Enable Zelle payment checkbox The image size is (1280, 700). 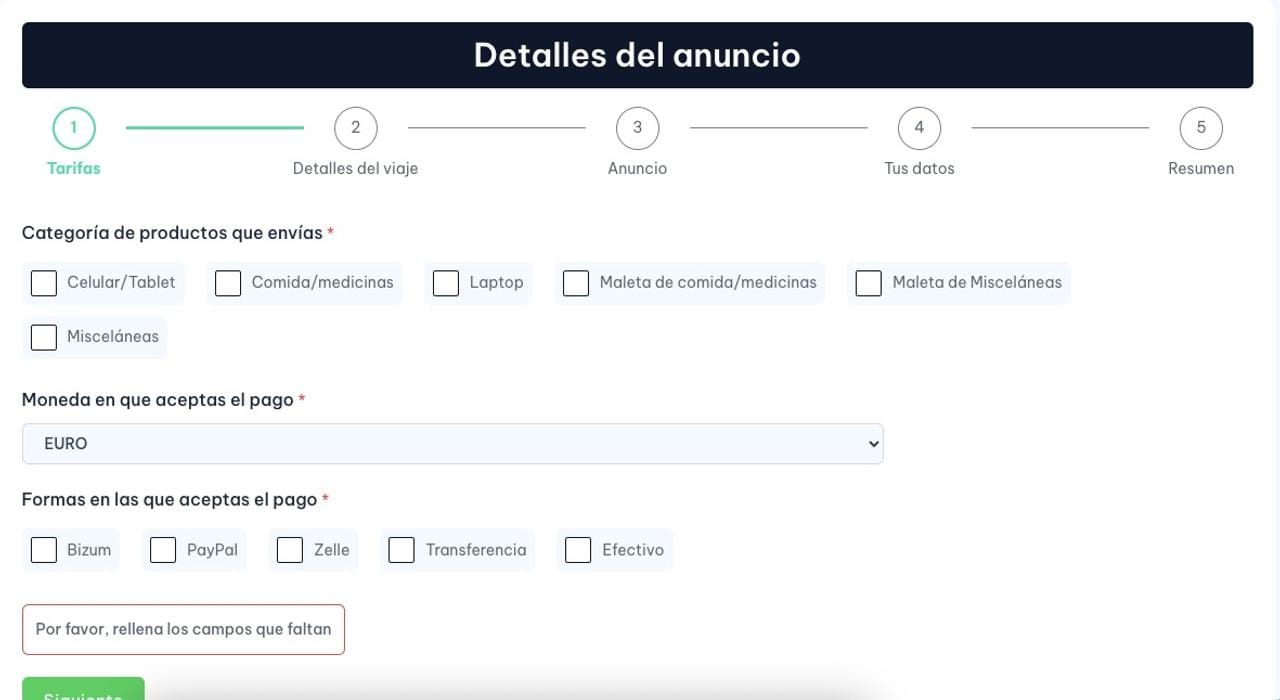[x=290, y=550]
